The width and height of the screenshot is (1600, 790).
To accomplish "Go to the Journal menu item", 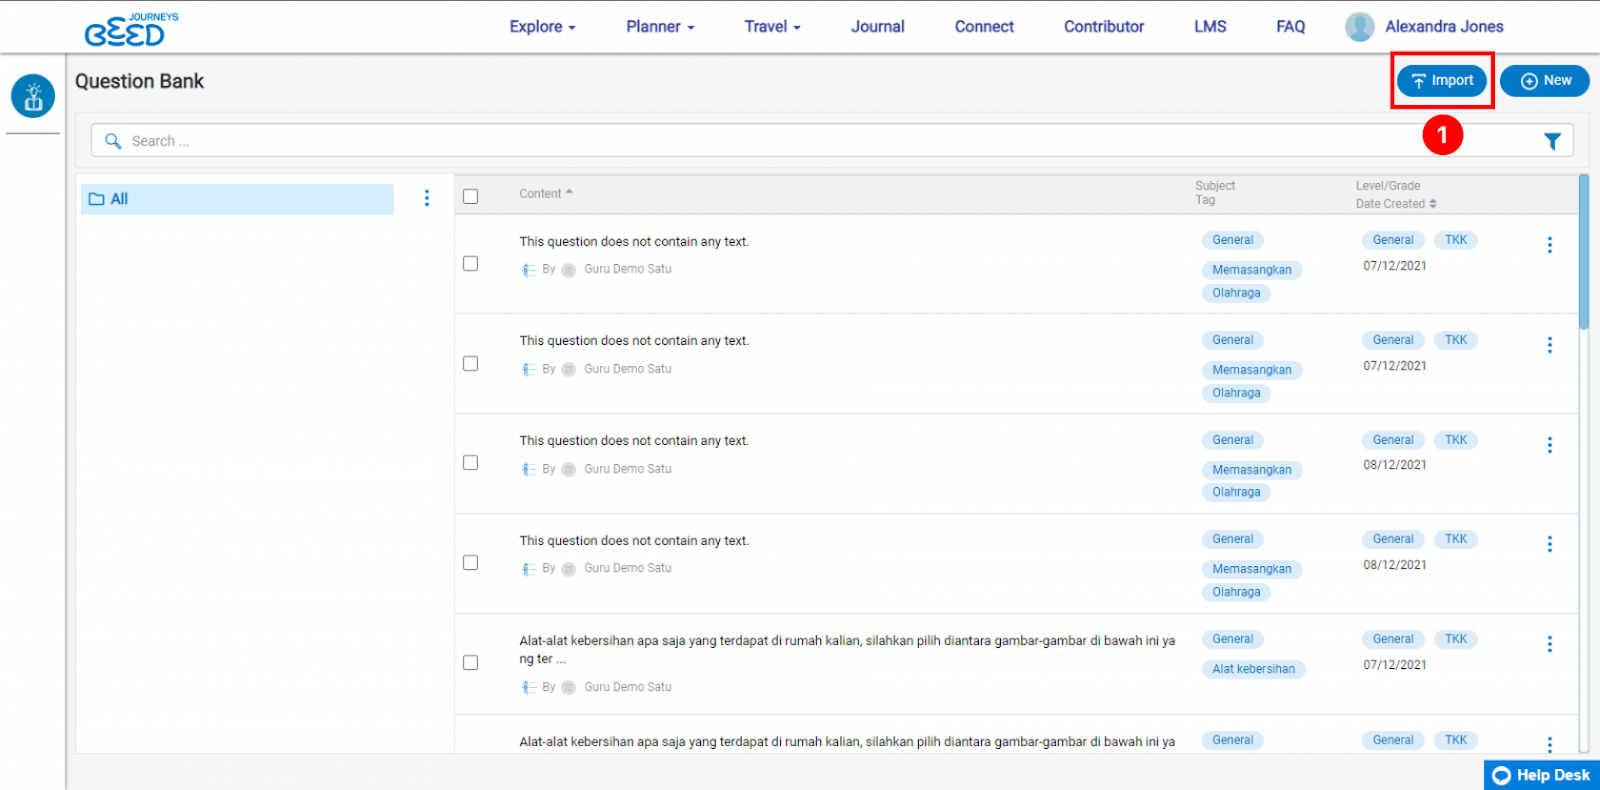I will (877, 27).
